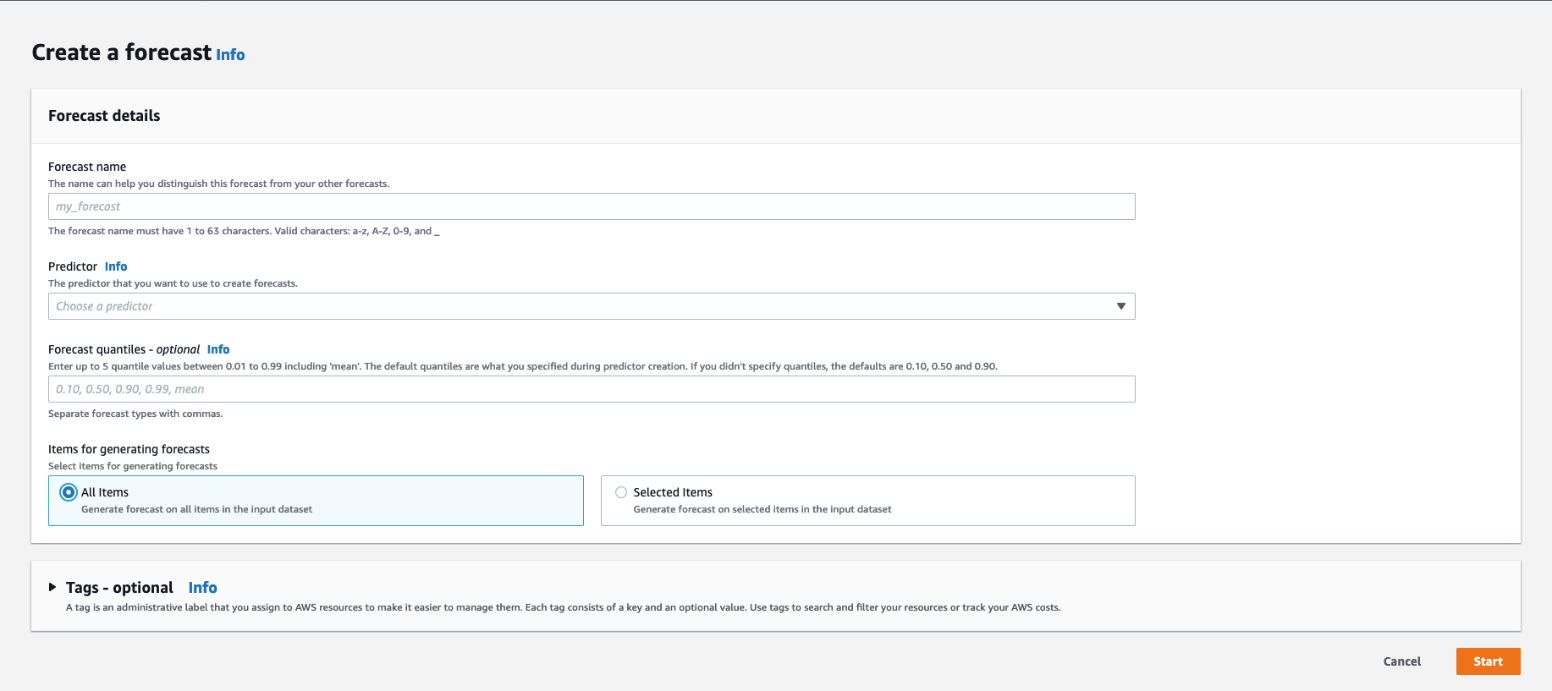Click the 'All Items' option label text

point(105,492)
